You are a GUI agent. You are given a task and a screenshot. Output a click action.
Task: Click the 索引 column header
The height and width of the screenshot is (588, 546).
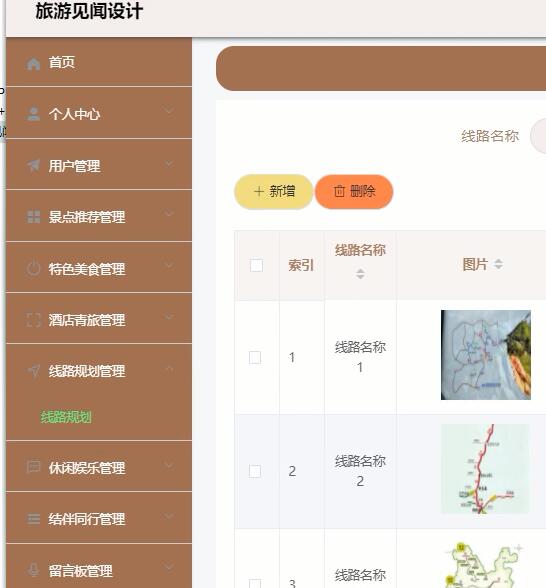[301, 266]
